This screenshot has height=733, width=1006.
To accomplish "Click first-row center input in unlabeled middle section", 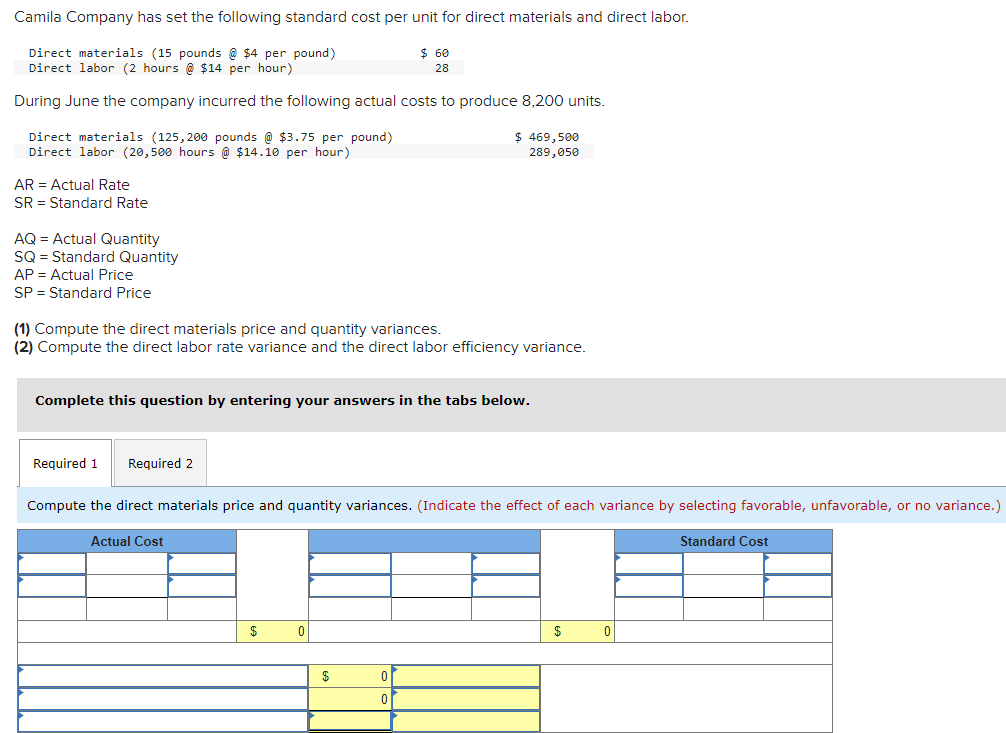I will tap(431, 564).
